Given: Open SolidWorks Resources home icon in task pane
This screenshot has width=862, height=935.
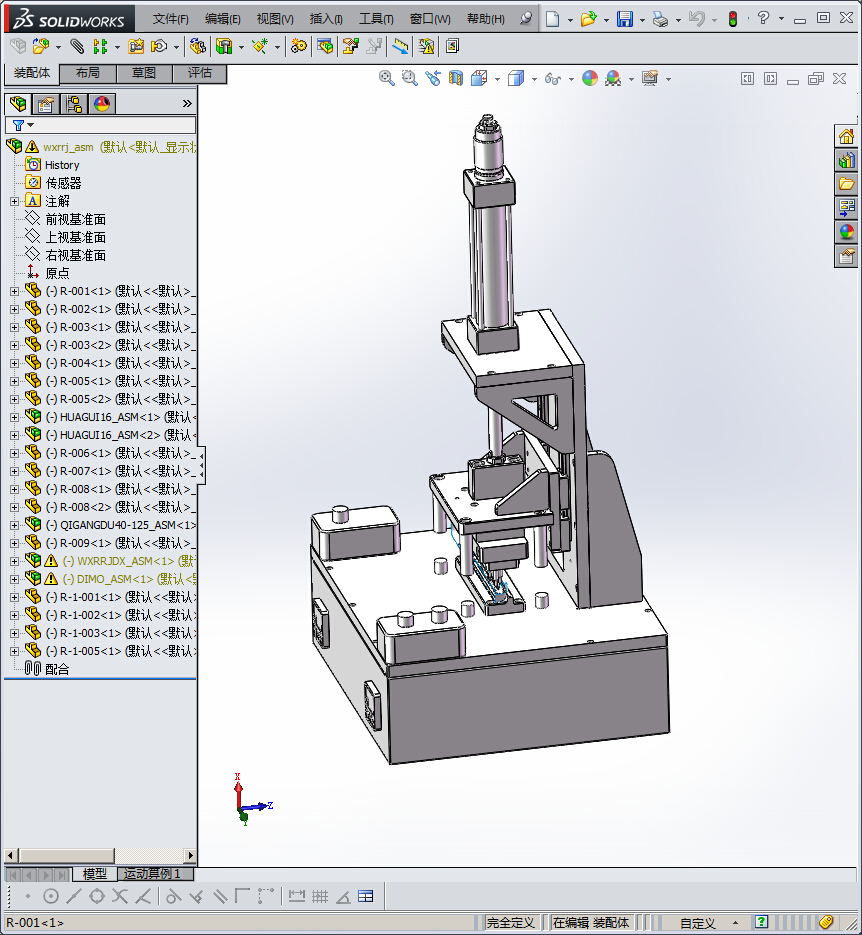Looking at the screenshot, I should (x=846, y=137).
